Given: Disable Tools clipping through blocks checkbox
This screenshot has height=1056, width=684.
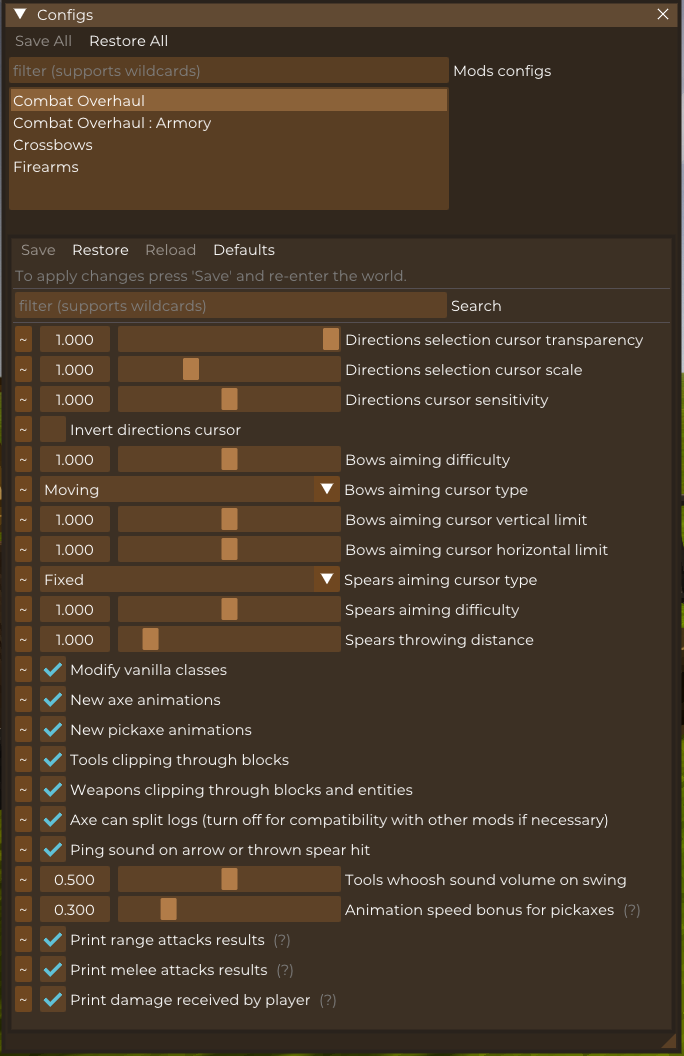Looking at the screenshot, I should coord(53,760).
